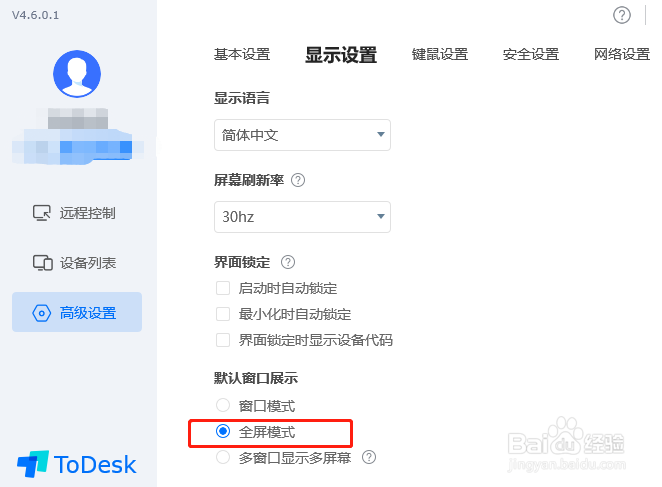This screenshot has height=487, width=662.
Task: Click the 设备列表 devices icon in sidebar
Action: coord(43,263)
